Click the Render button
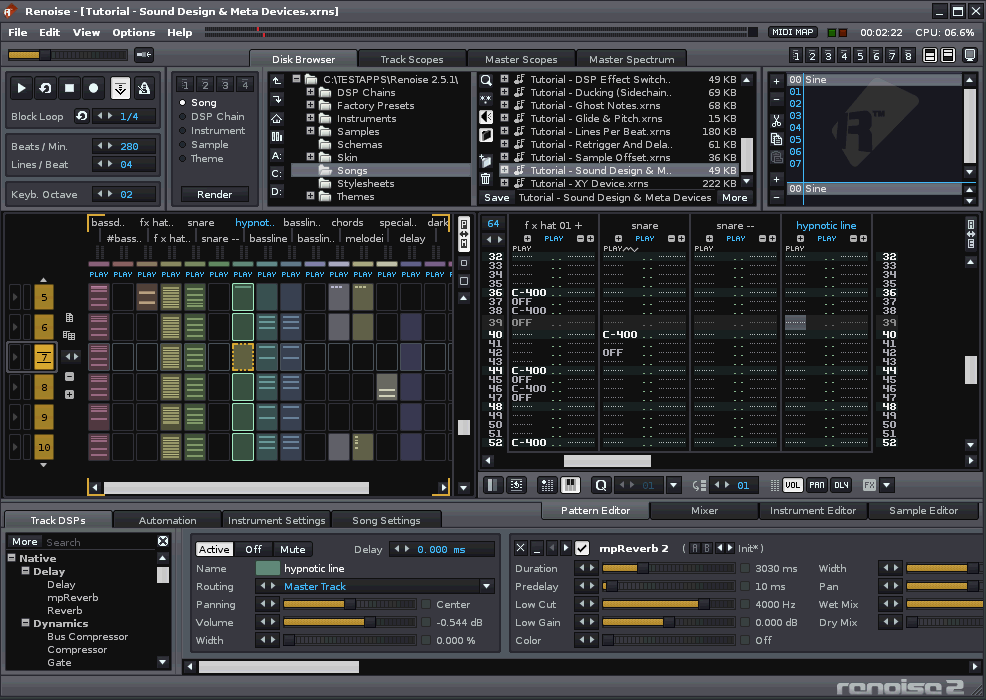986x700 pixels. coord(215,195)
